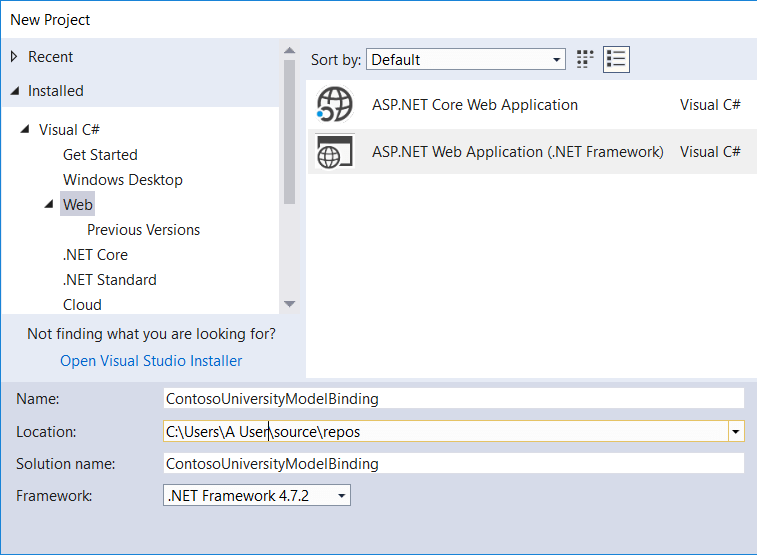Screen dimensions: 757x555
Task: Select Previous Versions under Web
Action: [x=143, y=230]
